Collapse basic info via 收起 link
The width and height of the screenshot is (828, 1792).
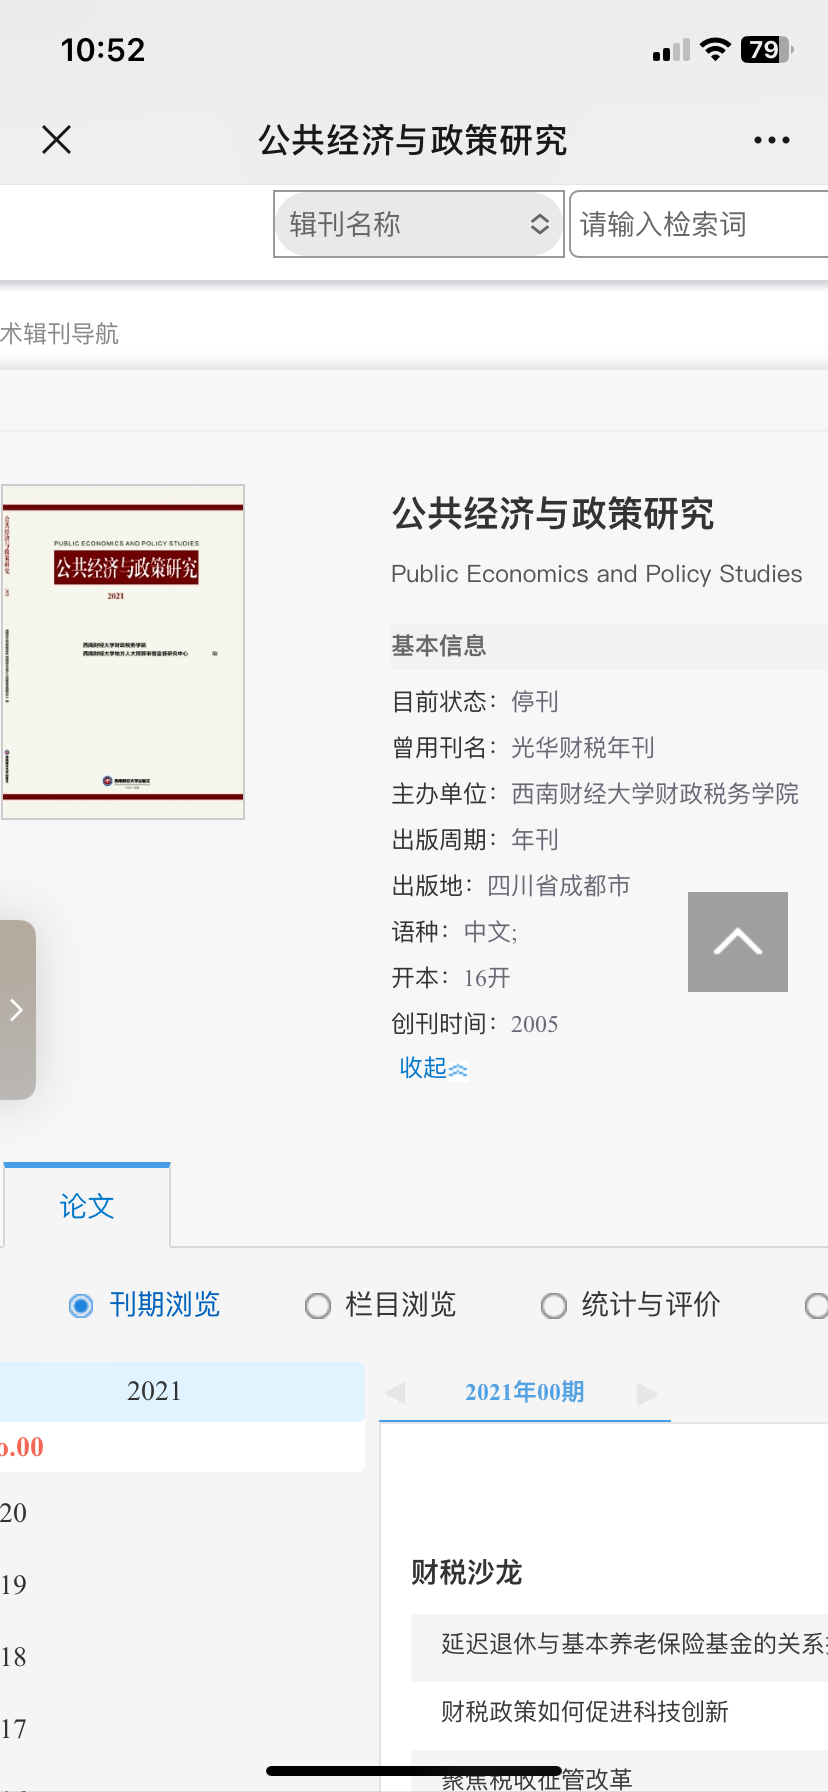coord(432,1068)
